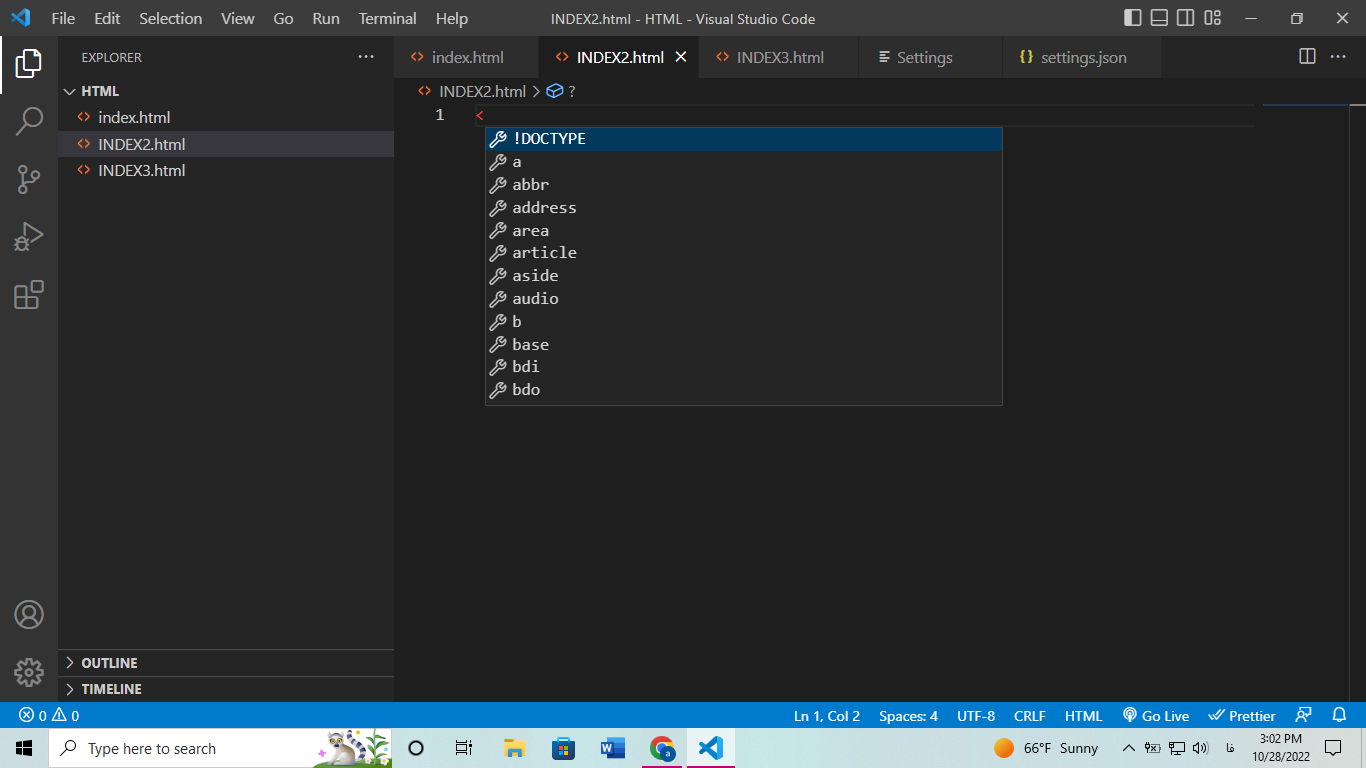
Task: Open Run and Debug view
Action: pyautogui.click(x=28, y=237)
